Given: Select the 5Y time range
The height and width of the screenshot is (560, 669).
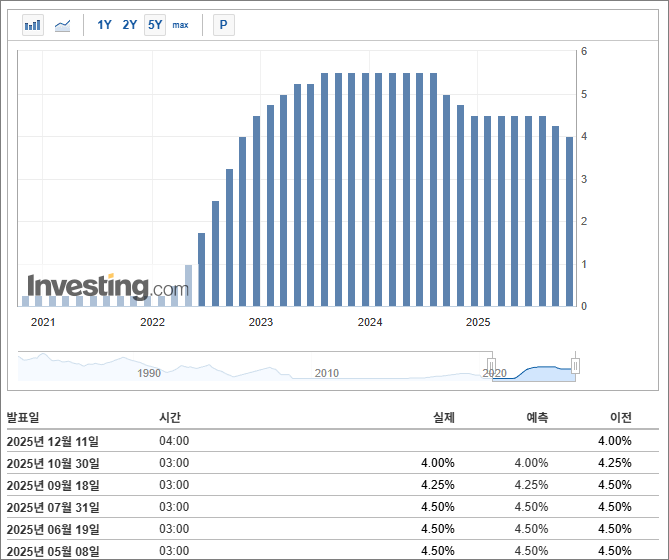Looking at the screenshot, I should 154,25.
